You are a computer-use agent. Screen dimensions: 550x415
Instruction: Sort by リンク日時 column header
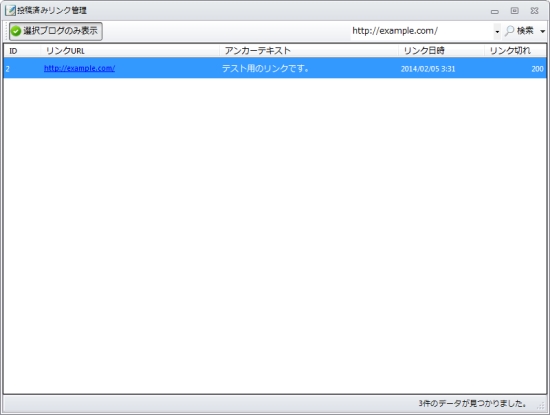coord(442,51)
